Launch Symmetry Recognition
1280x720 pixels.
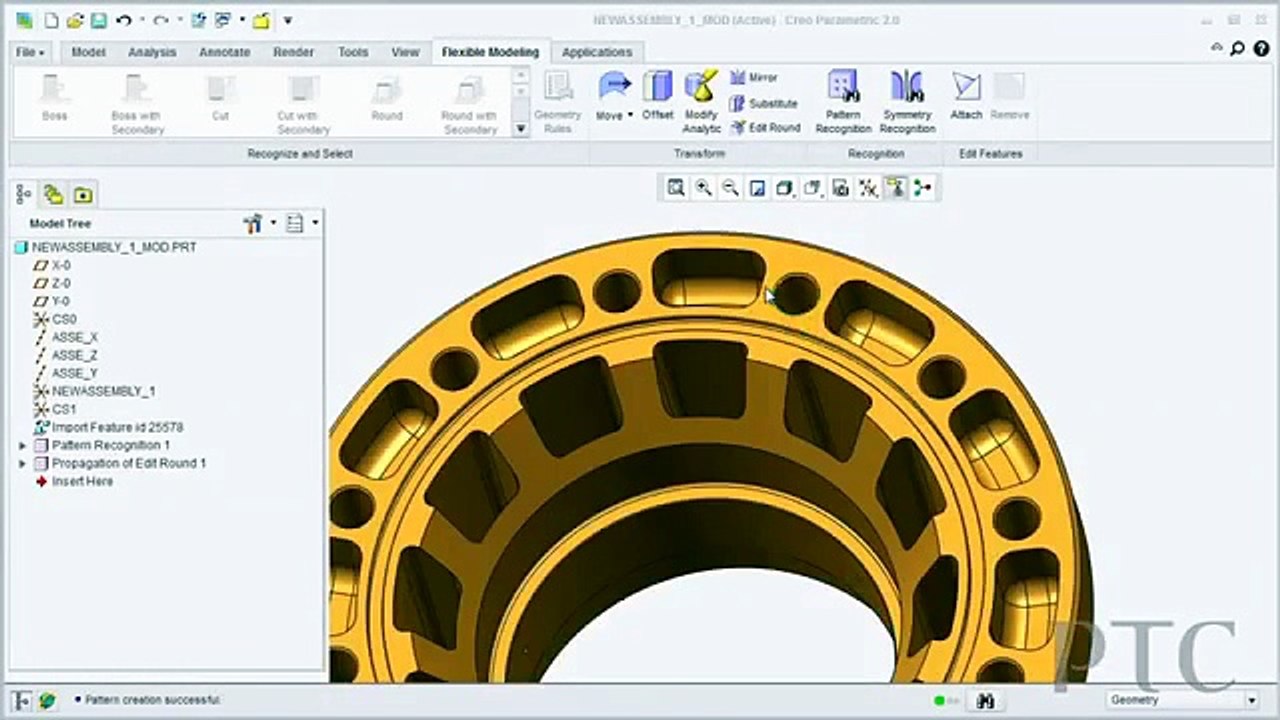907,102
